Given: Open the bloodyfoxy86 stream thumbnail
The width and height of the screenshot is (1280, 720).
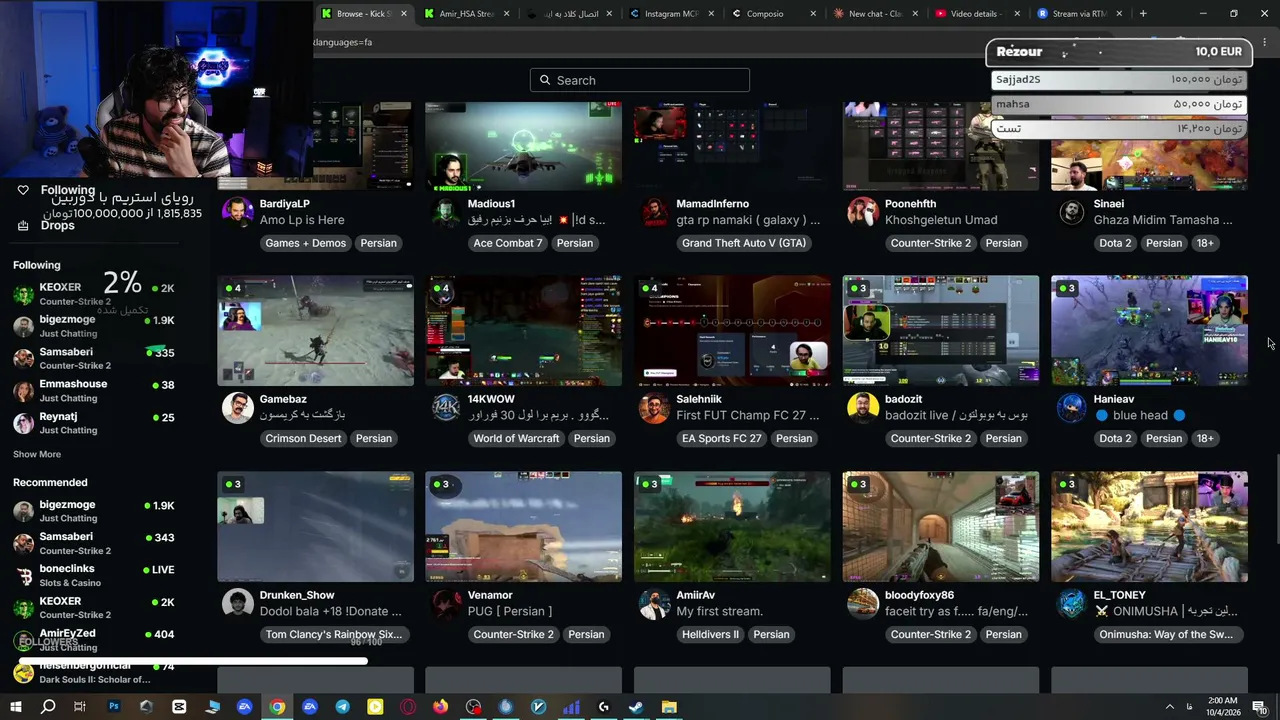Looking at the screenshot, I should coord(941,527).
